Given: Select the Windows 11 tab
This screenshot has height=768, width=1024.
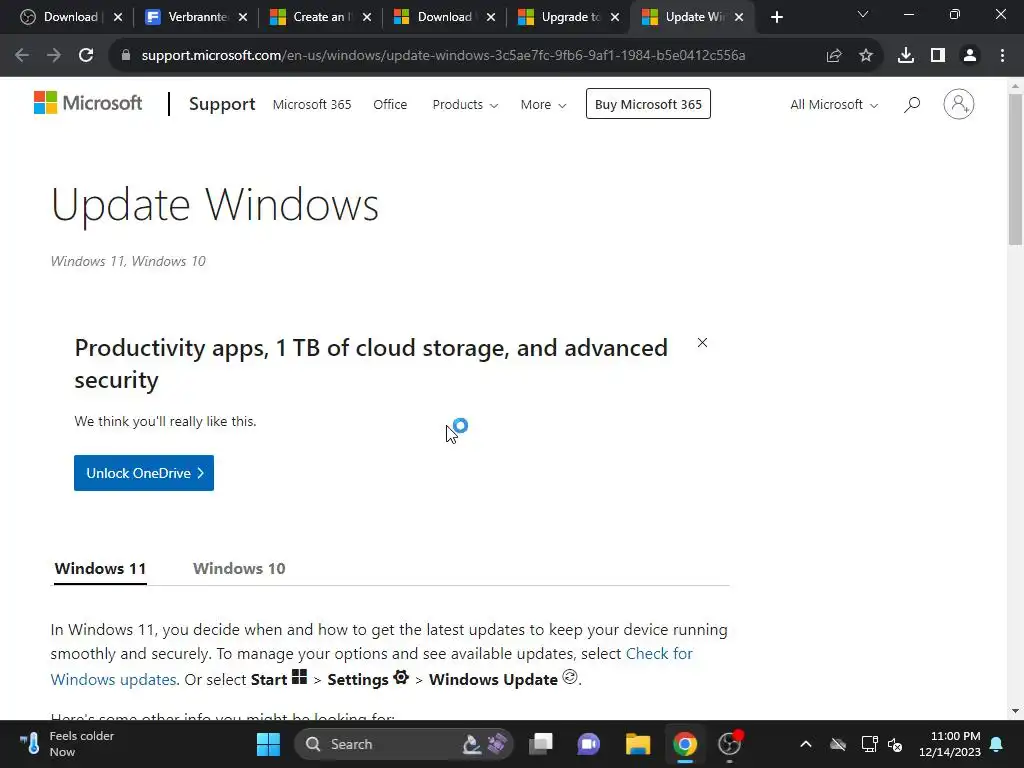Looking at the screenshot, I should (x=100, y=568).
